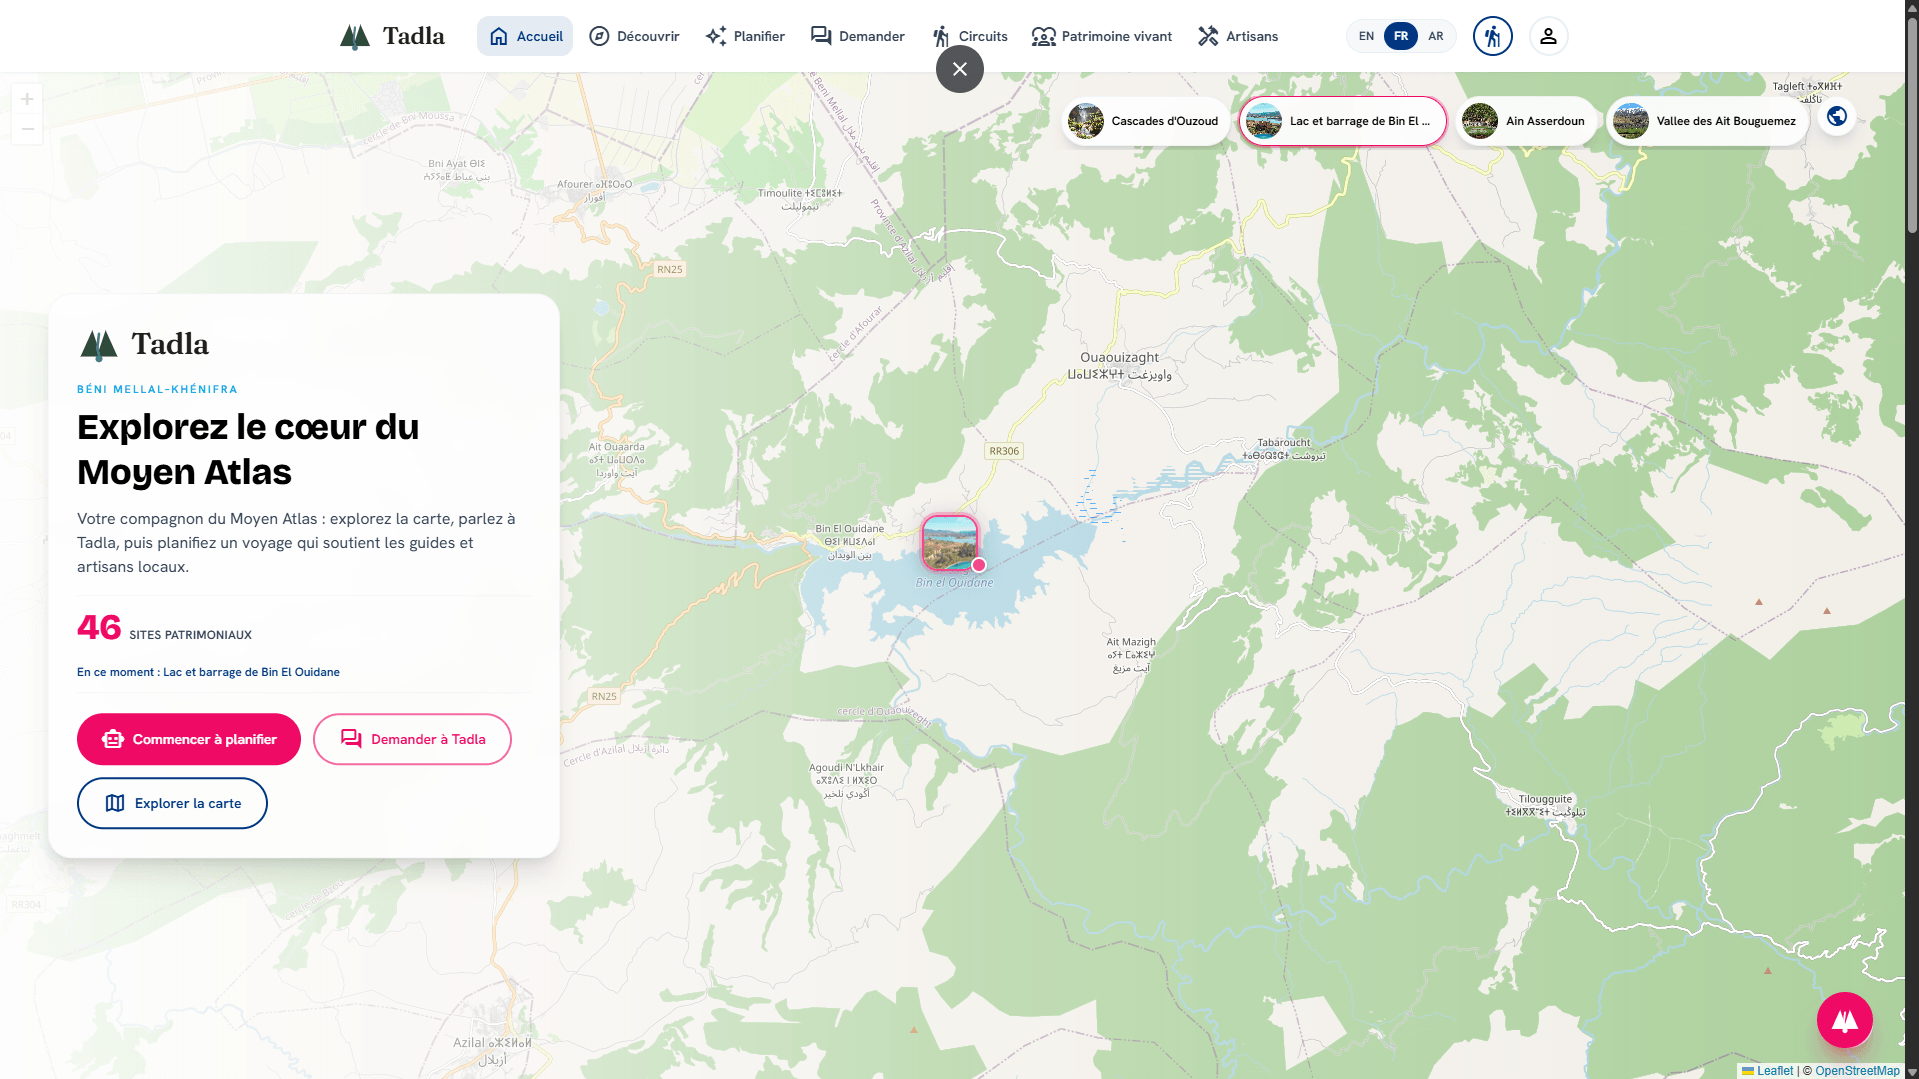Open the current site link for Bin El Ouidane
The image size is (1919, 1079).
[208, 672]
